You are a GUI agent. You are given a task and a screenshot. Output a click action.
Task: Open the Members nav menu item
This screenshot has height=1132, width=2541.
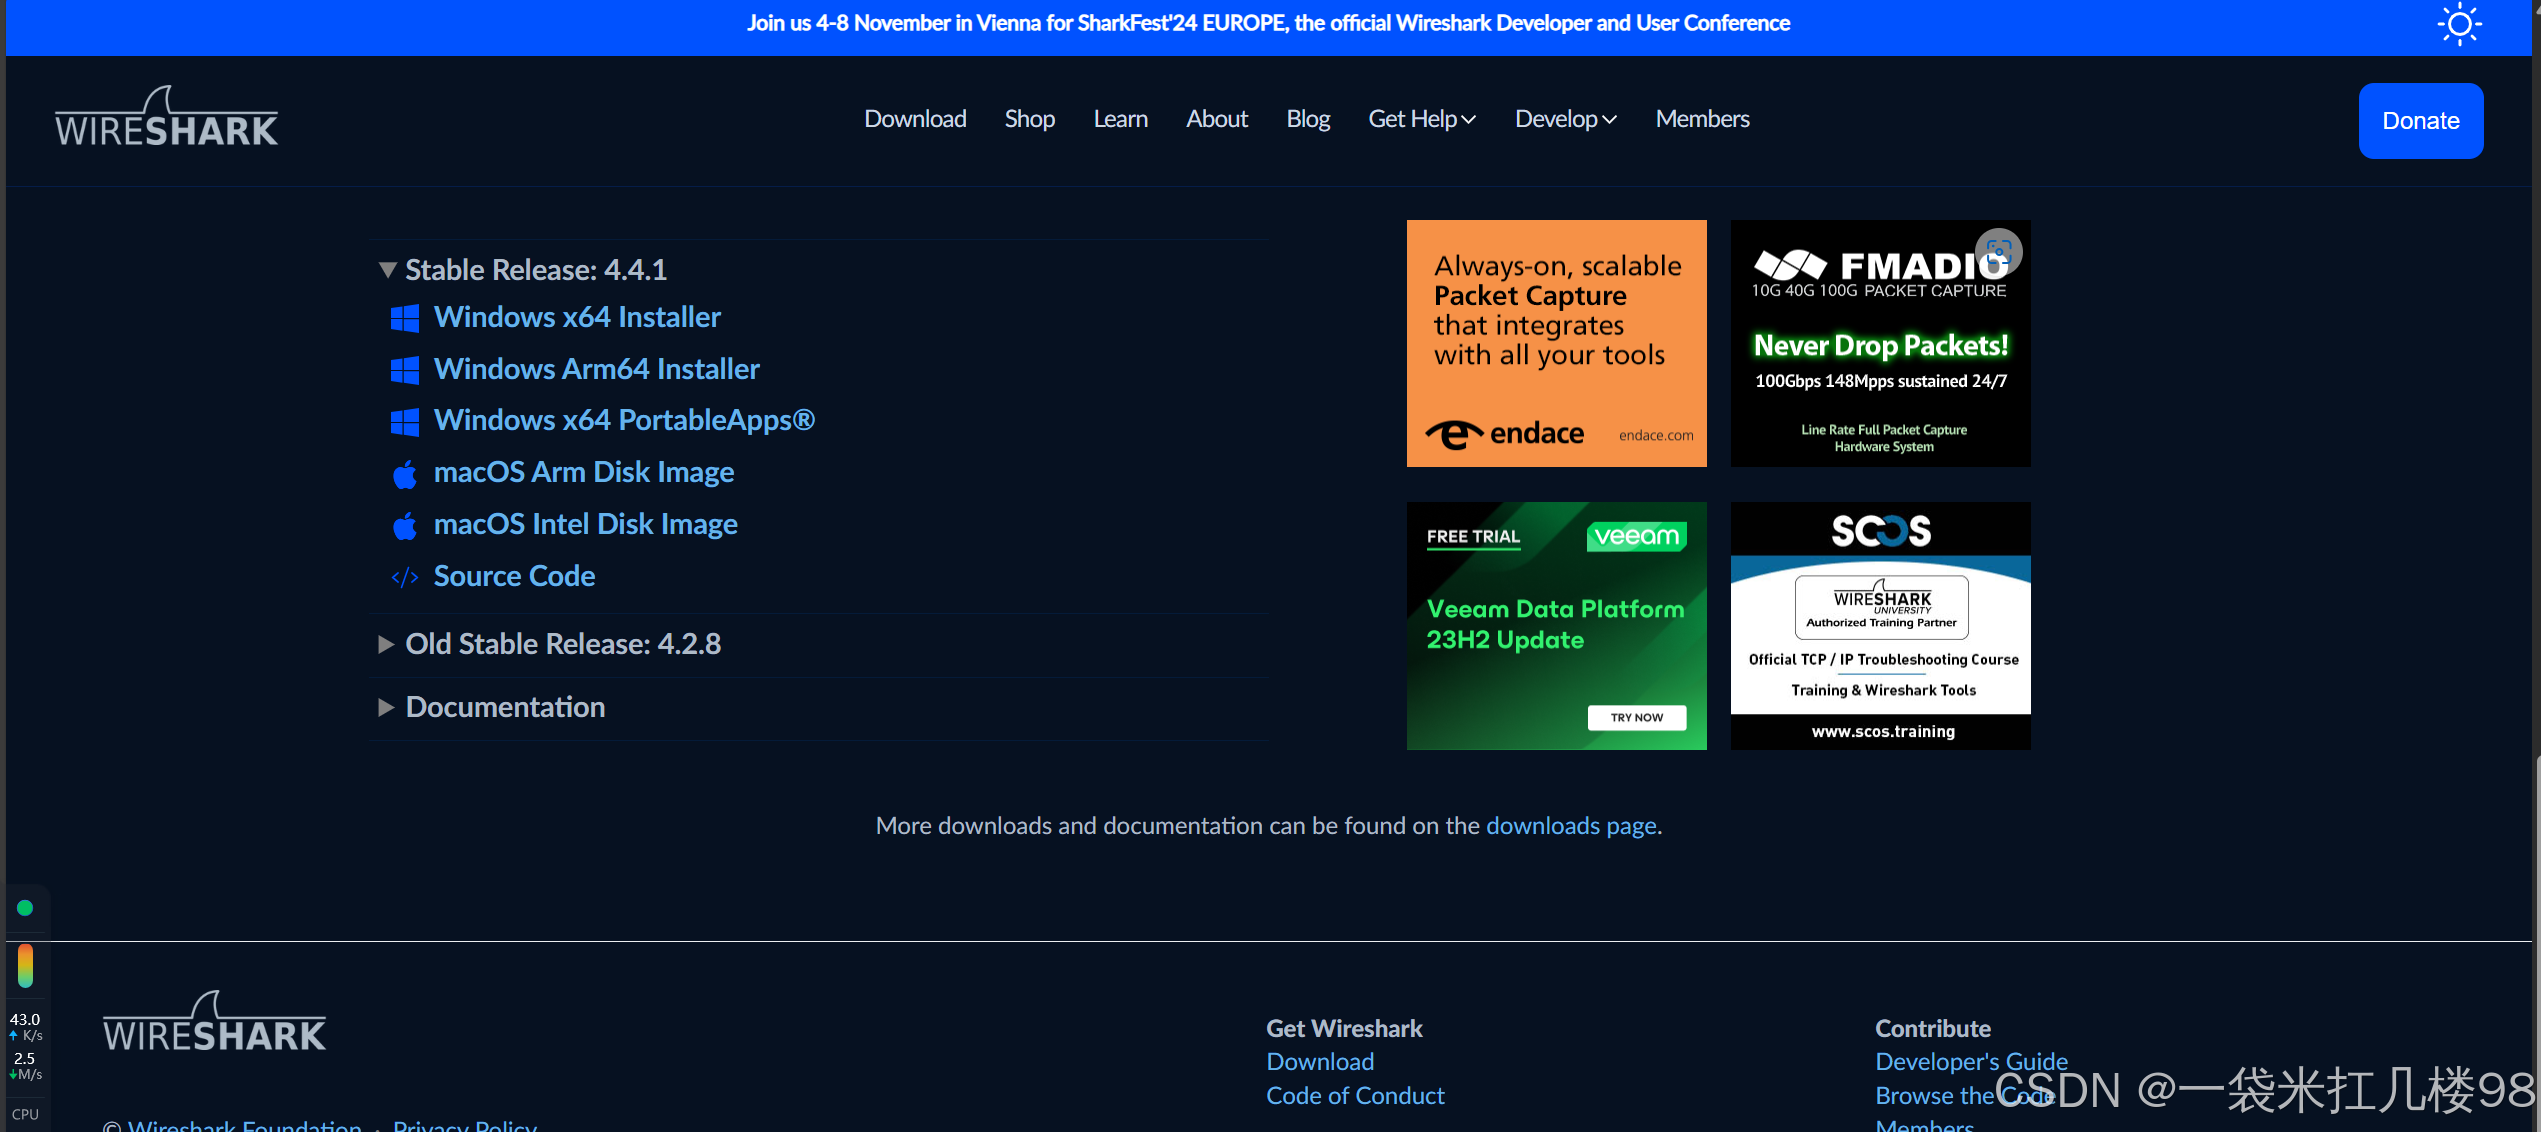pyautogui.click(x=1702, y=119)
